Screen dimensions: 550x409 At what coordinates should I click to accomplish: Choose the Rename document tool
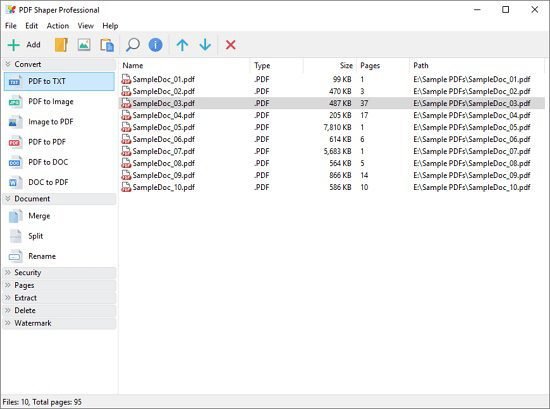pyautogui.click(x=59, y=256)
